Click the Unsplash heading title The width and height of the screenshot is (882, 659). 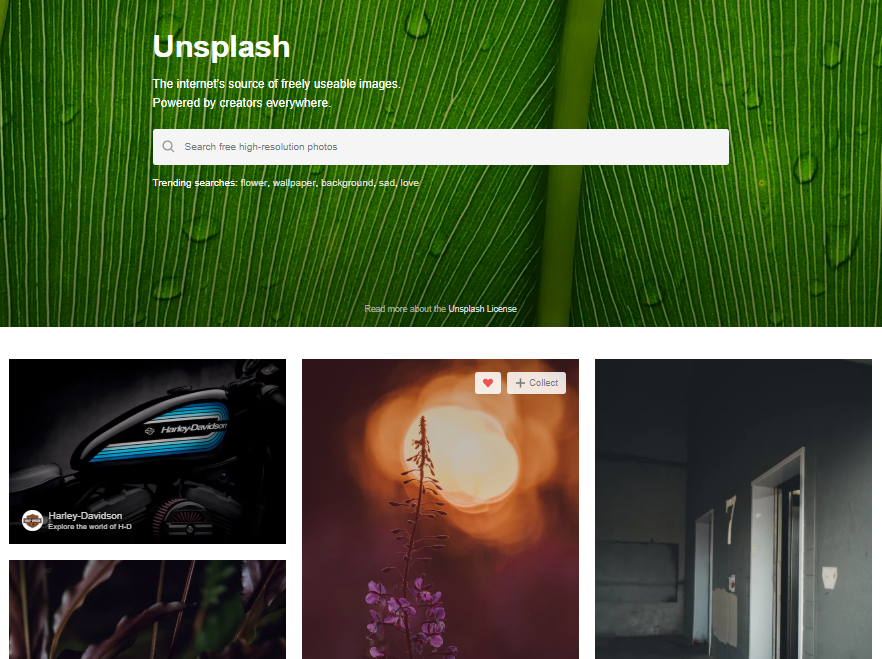(x=221, y=47)
